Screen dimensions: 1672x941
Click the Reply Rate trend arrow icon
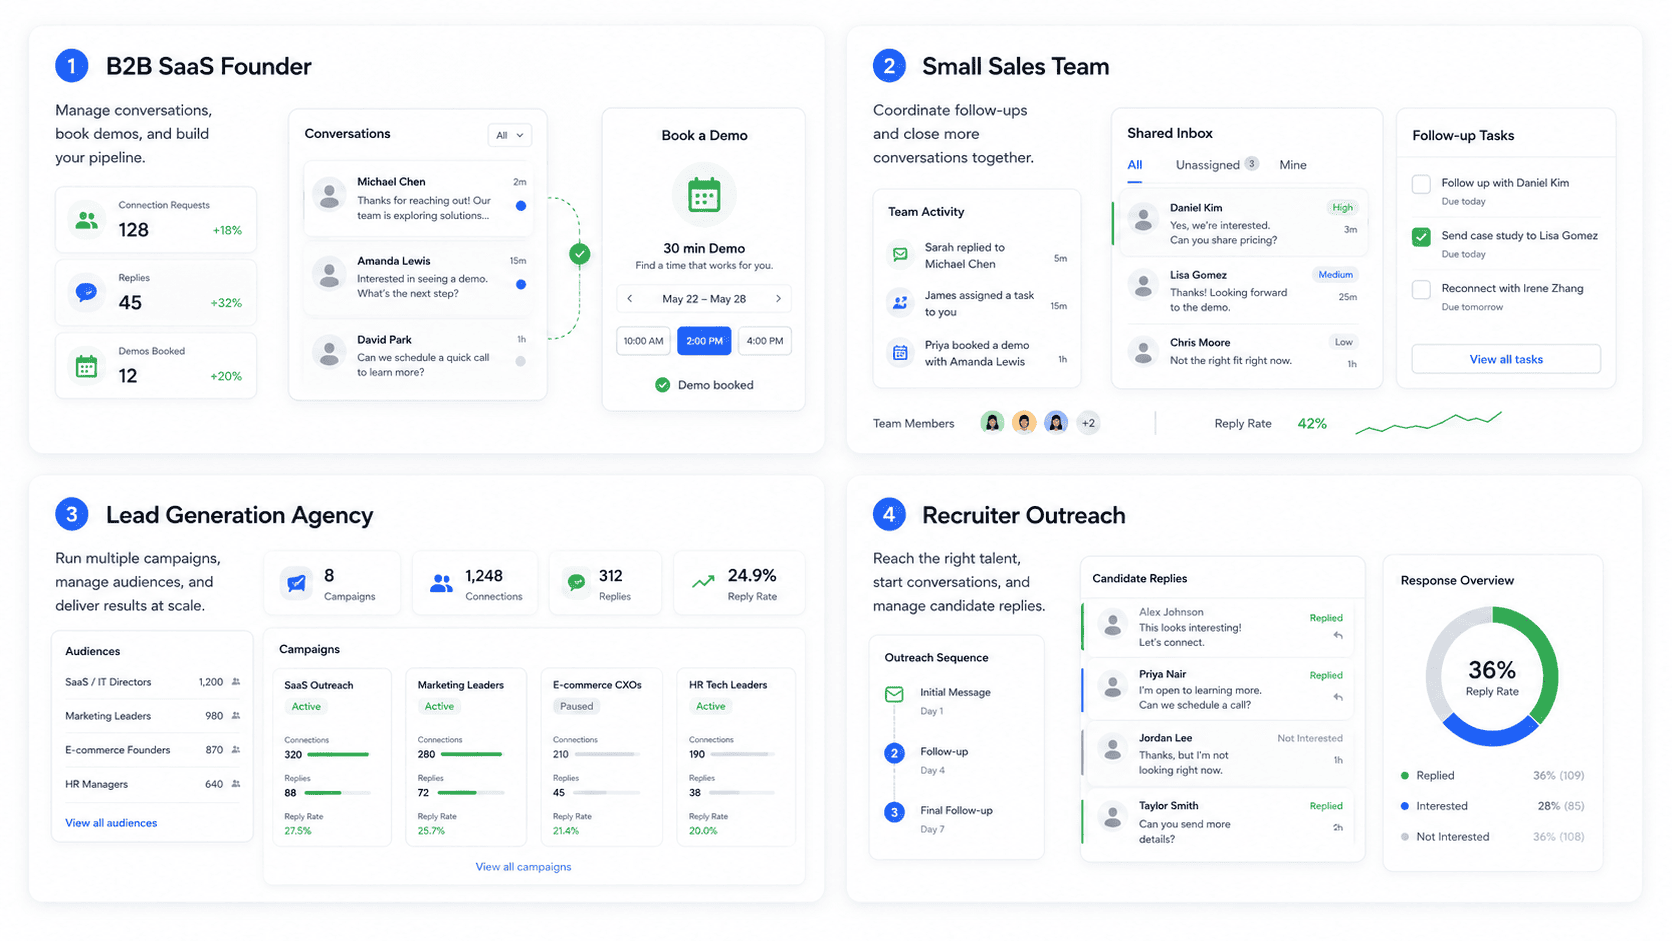tap(704, 581)
